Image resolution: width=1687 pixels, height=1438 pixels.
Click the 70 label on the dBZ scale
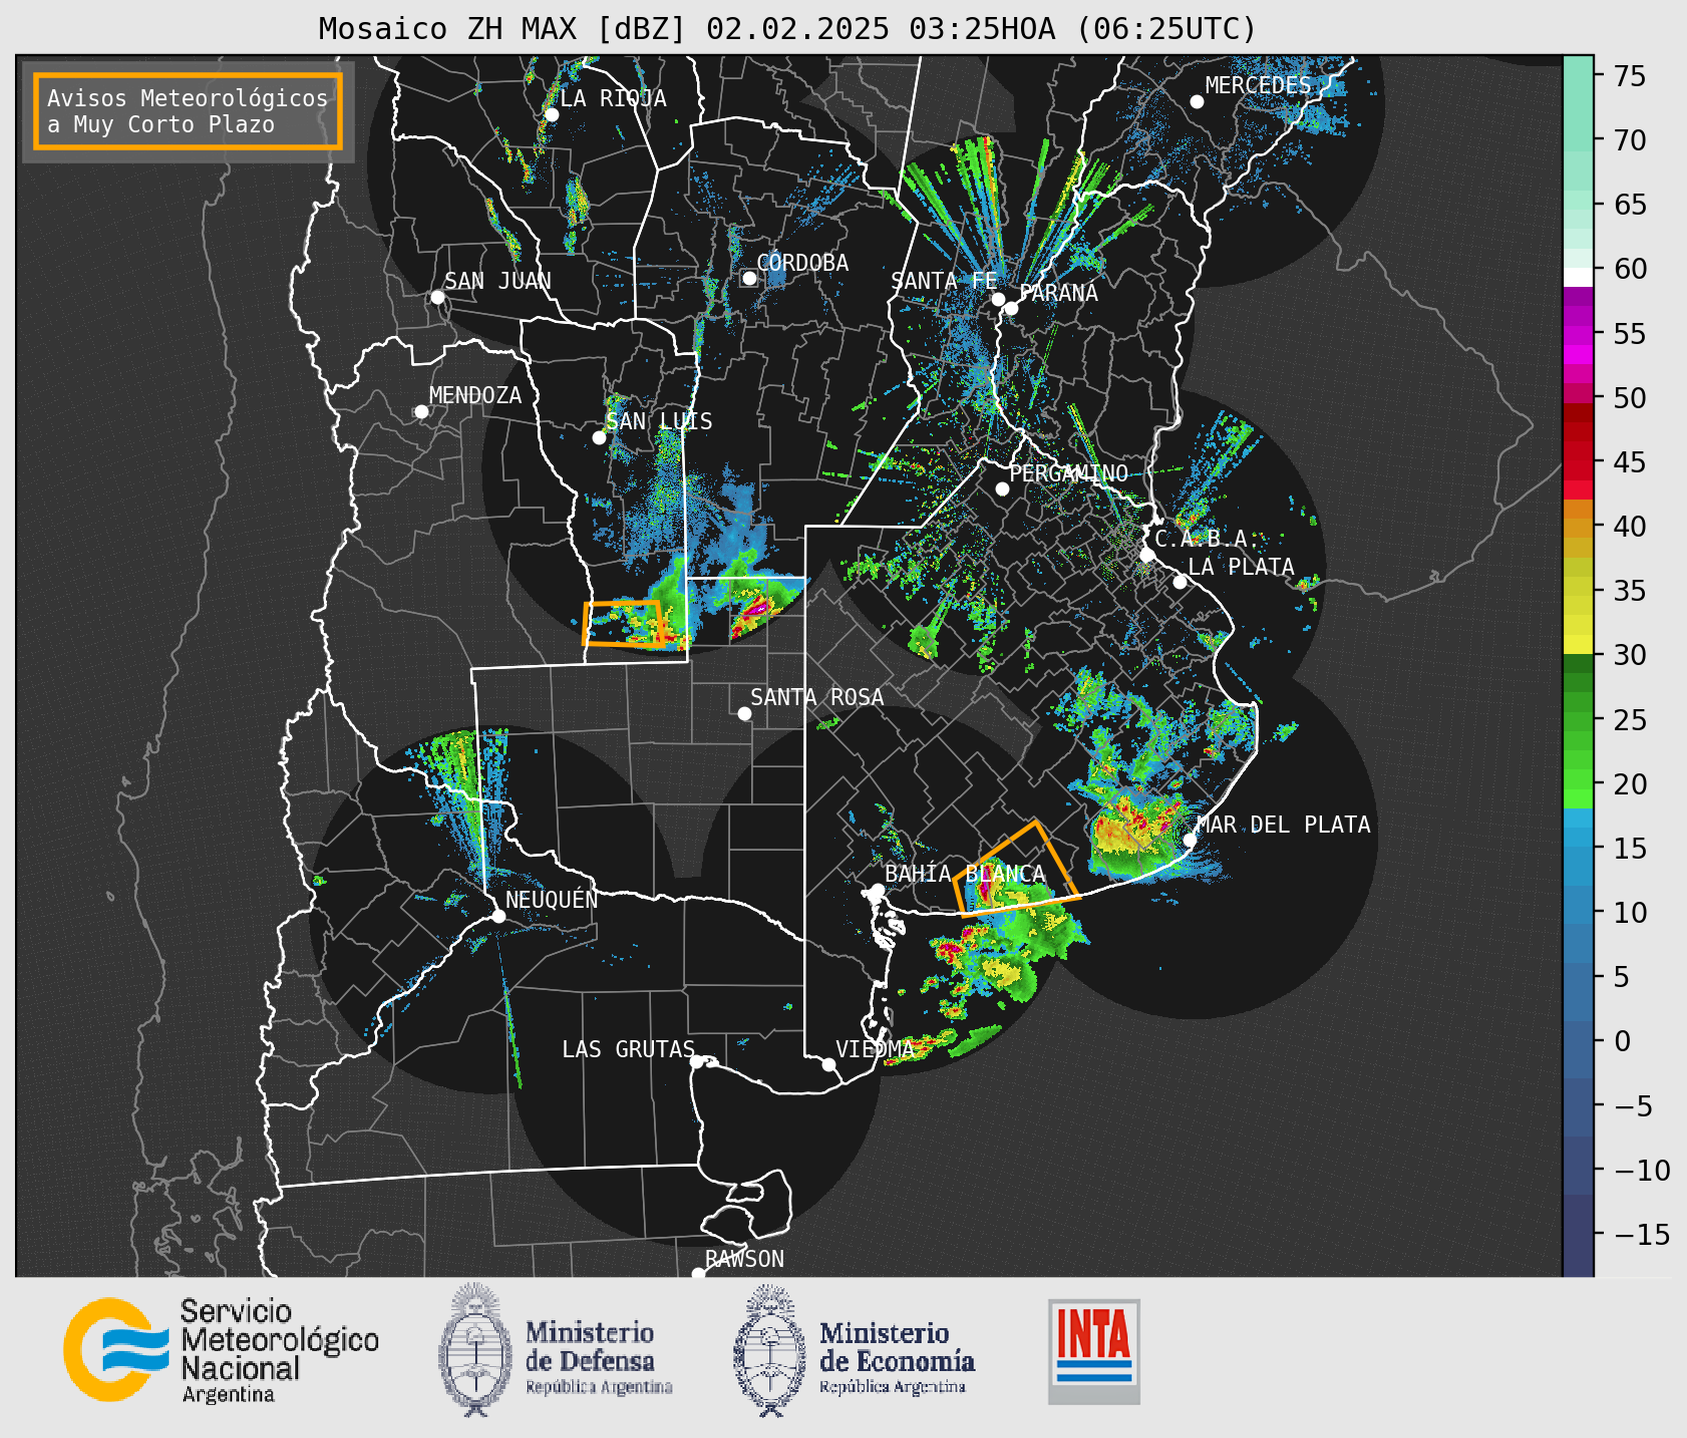[1631, 140]
